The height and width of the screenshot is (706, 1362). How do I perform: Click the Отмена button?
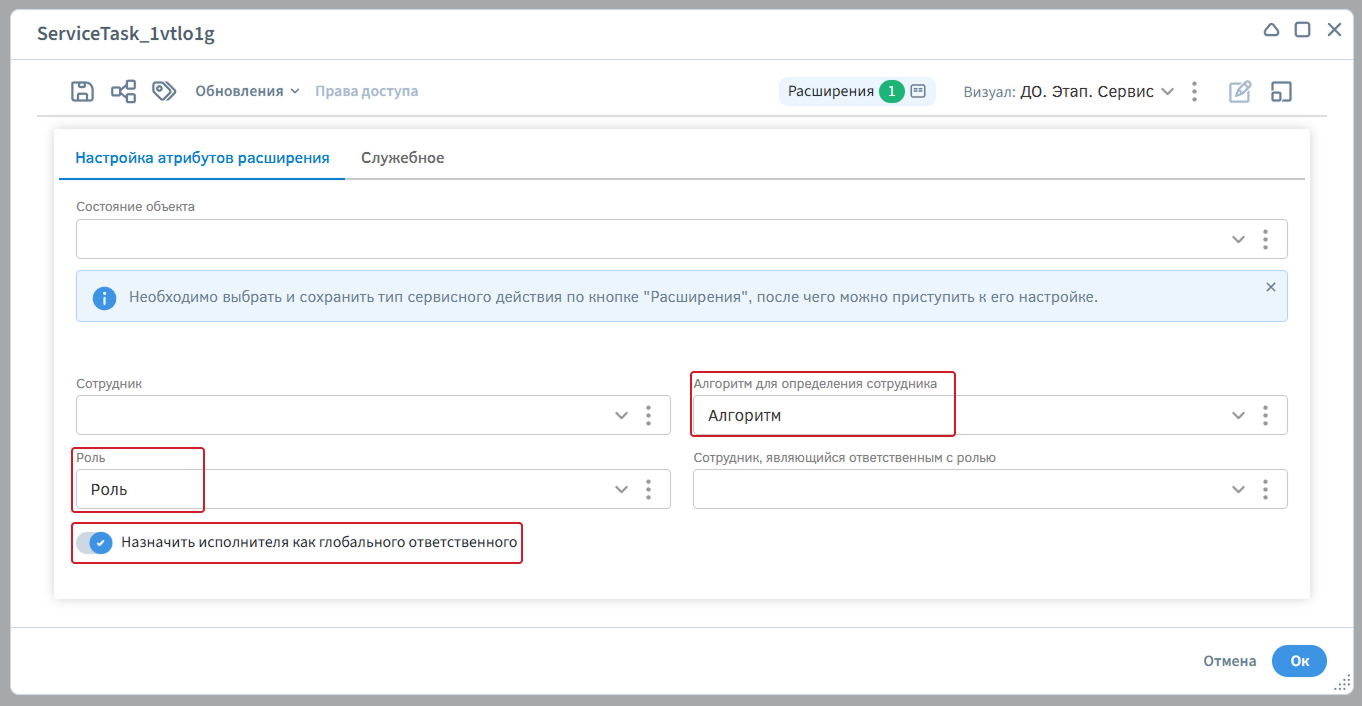click(1229, 661)
